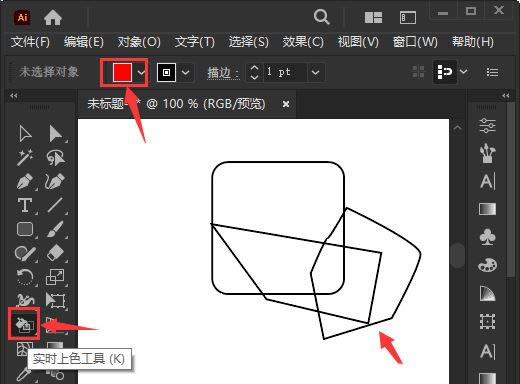520x384 pixels.
Task: Collapse the left toolbar double arrows
Action: tap(14, 96)
